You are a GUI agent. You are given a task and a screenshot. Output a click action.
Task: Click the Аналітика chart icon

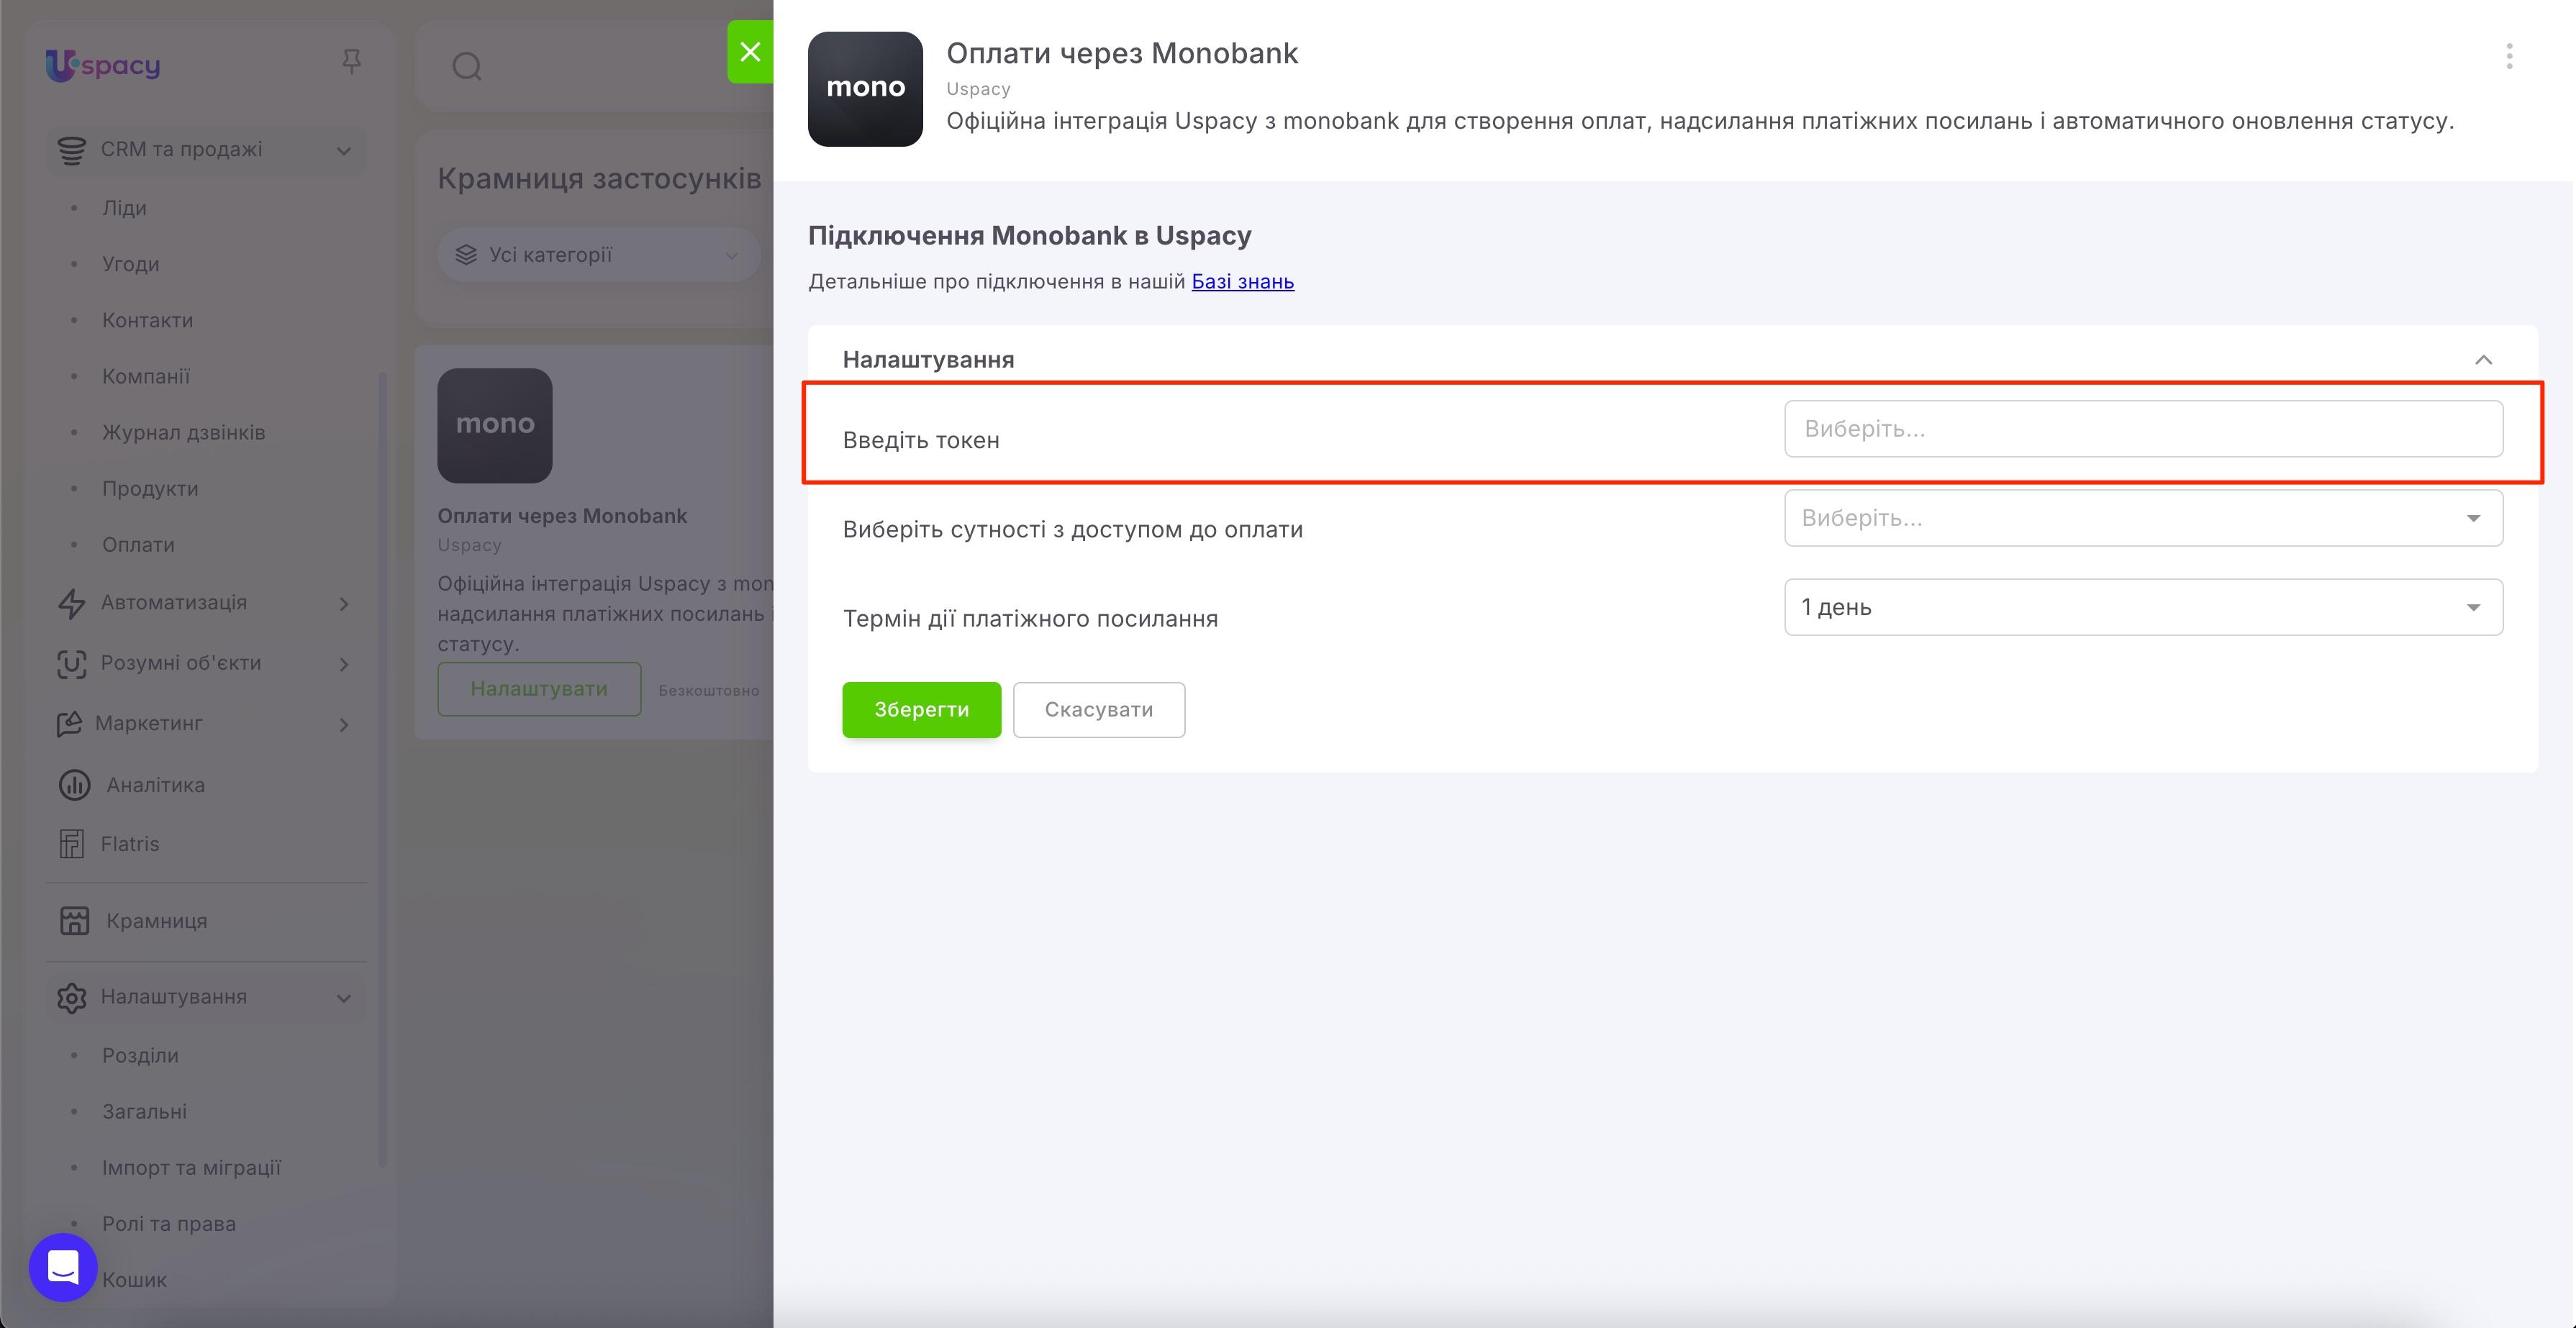tap(74, 785)
